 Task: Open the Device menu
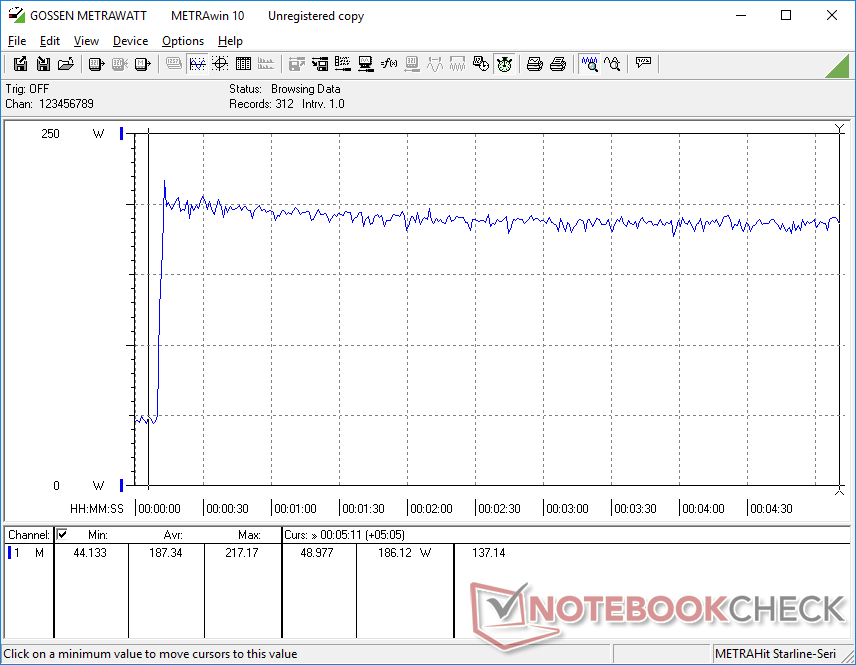point(130,41)
